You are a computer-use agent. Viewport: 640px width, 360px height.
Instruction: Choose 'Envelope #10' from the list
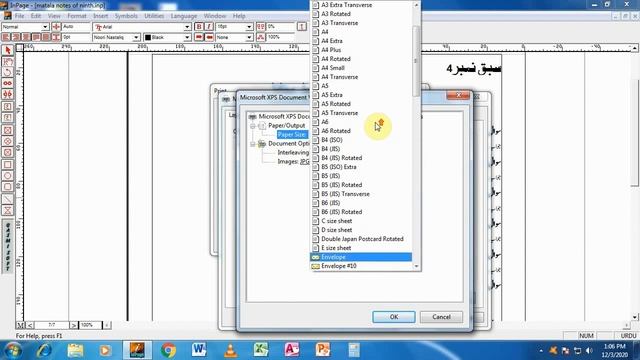(361, 266)
